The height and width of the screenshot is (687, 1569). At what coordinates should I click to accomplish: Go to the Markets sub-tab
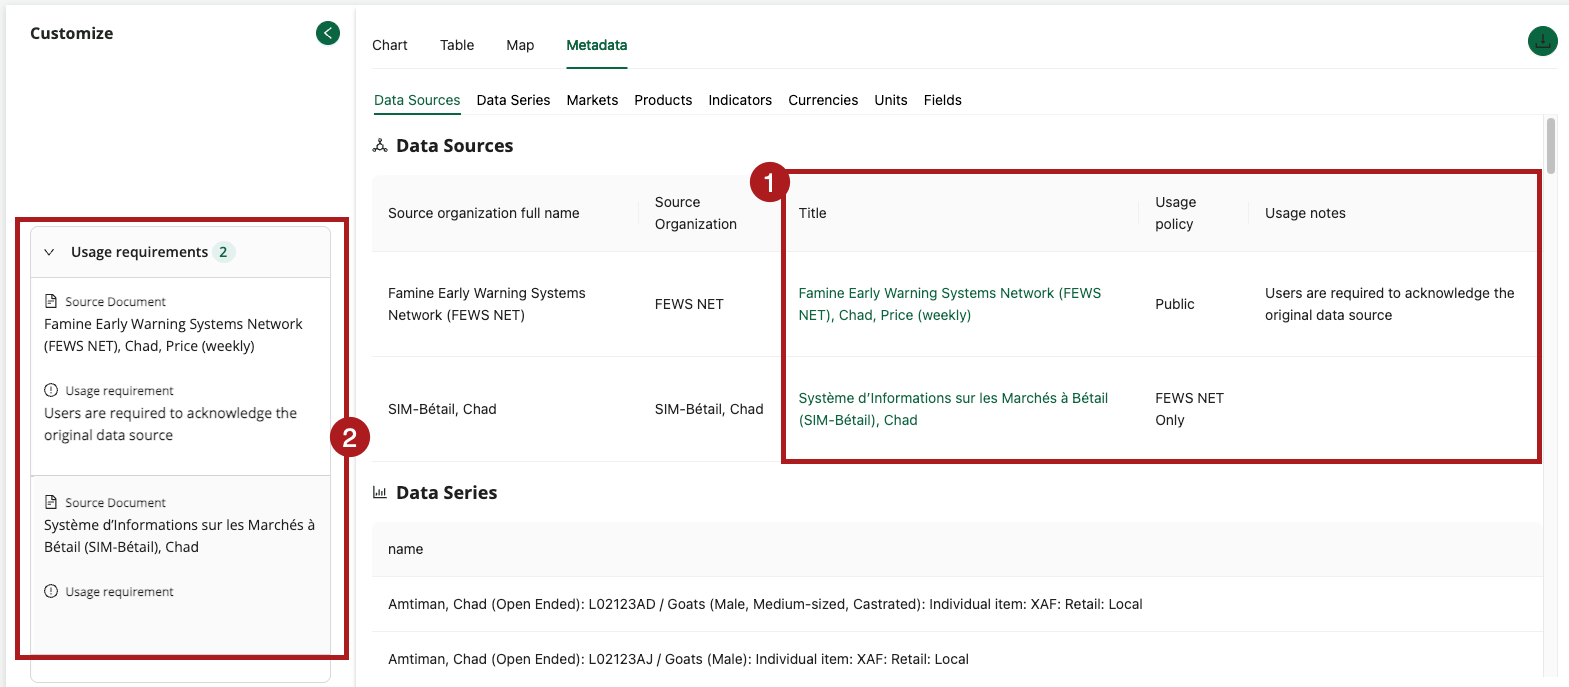tap(592, 100)
